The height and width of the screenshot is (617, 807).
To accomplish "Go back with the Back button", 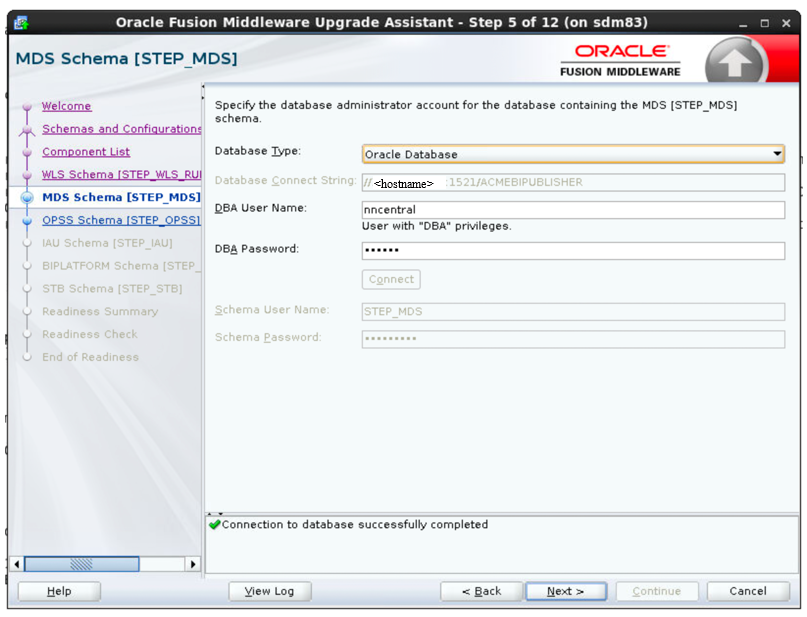I will point(482,591).
